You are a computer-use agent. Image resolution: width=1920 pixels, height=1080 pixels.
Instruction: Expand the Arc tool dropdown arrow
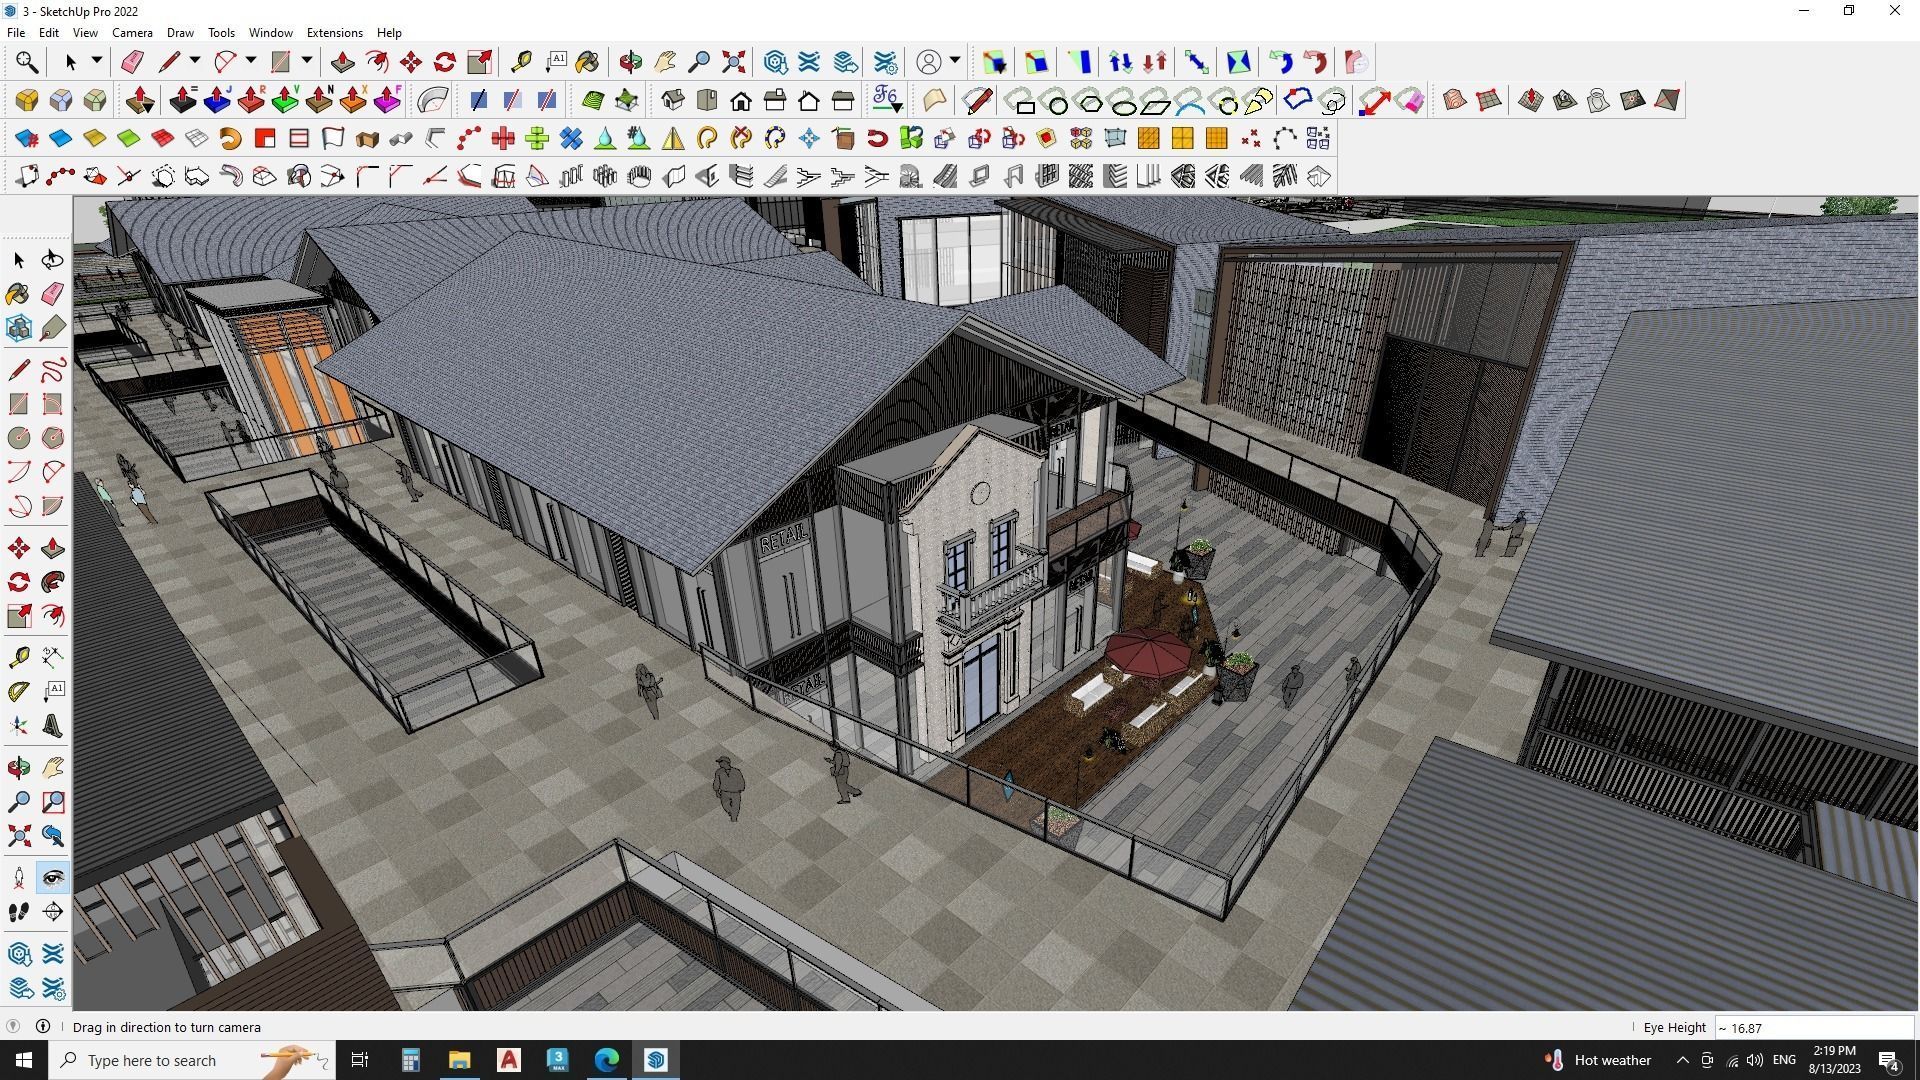point(251,61)
